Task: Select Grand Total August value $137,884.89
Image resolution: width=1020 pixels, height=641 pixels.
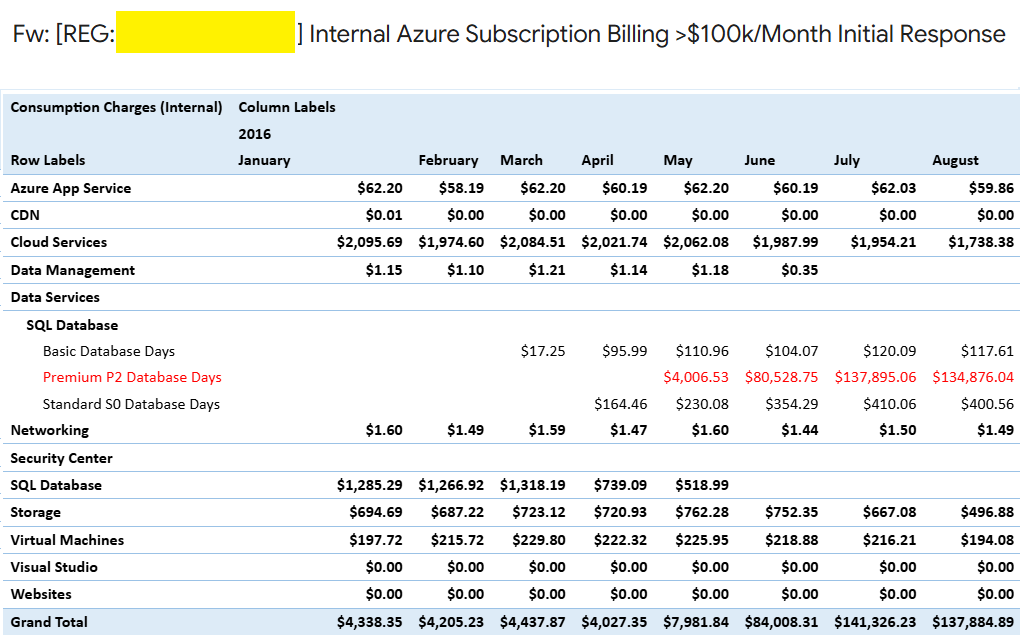Action: tap(973, 622)
